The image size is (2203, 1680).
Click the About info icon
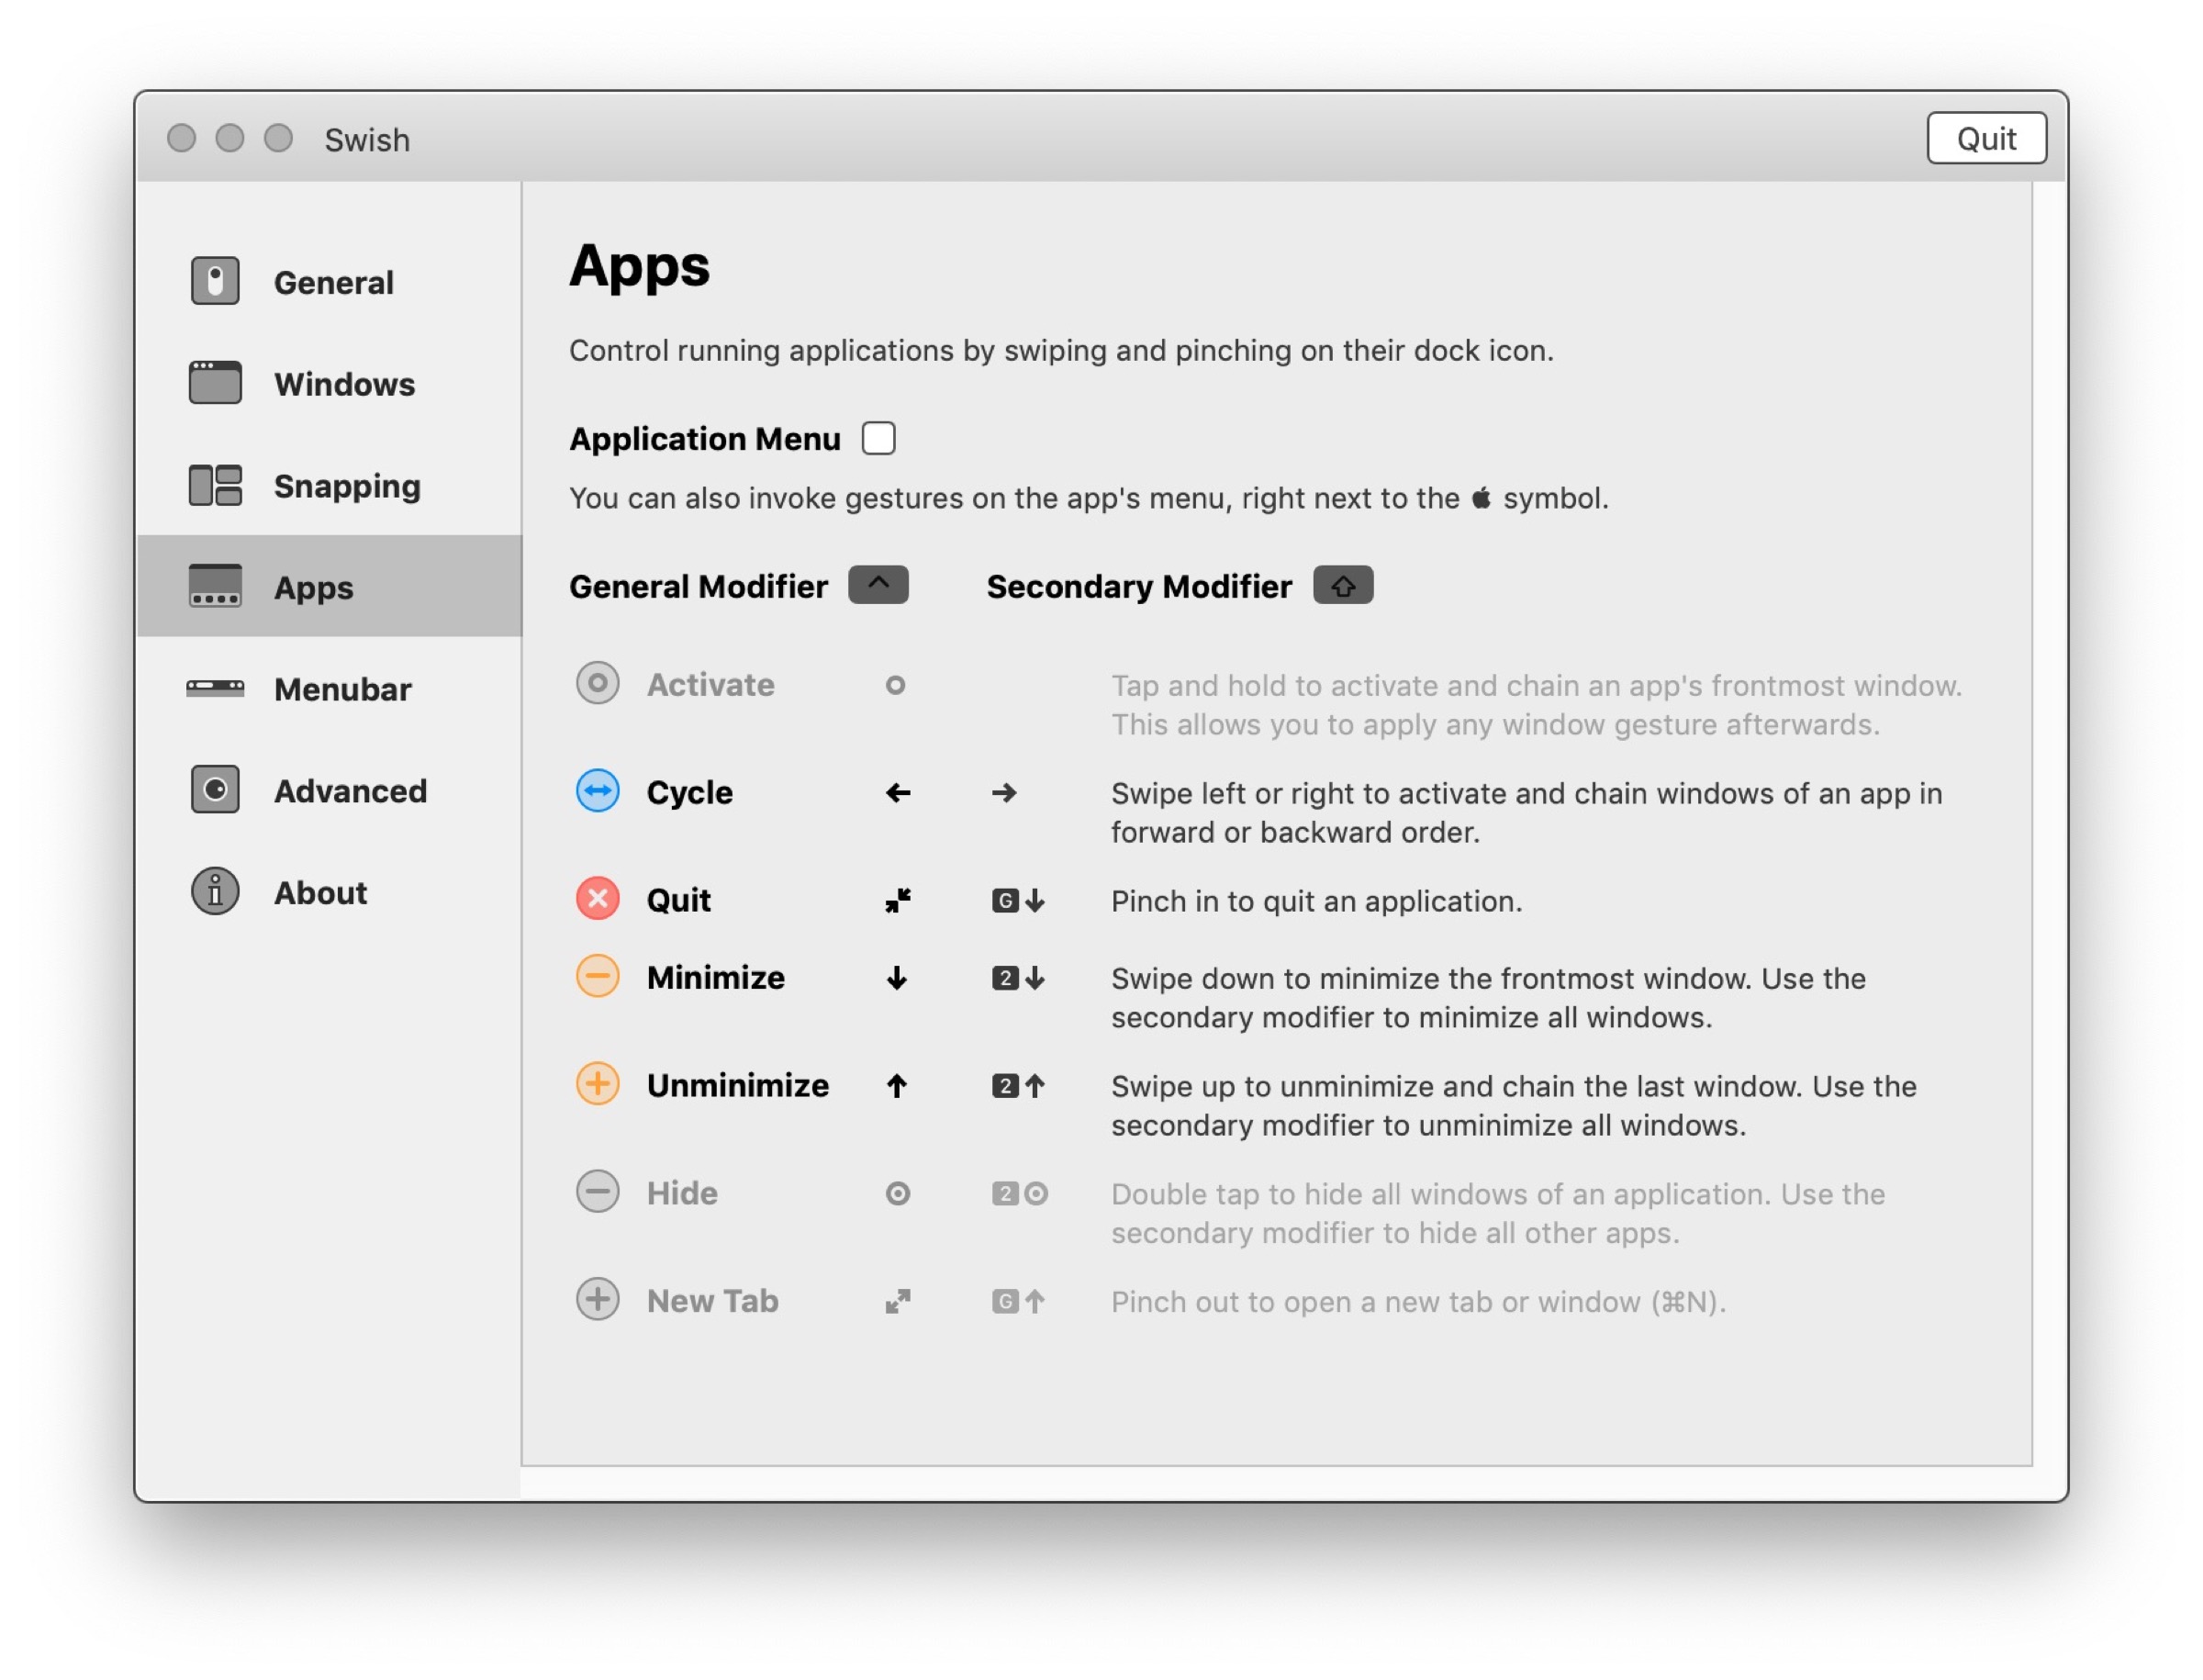[x=215, y=892]
